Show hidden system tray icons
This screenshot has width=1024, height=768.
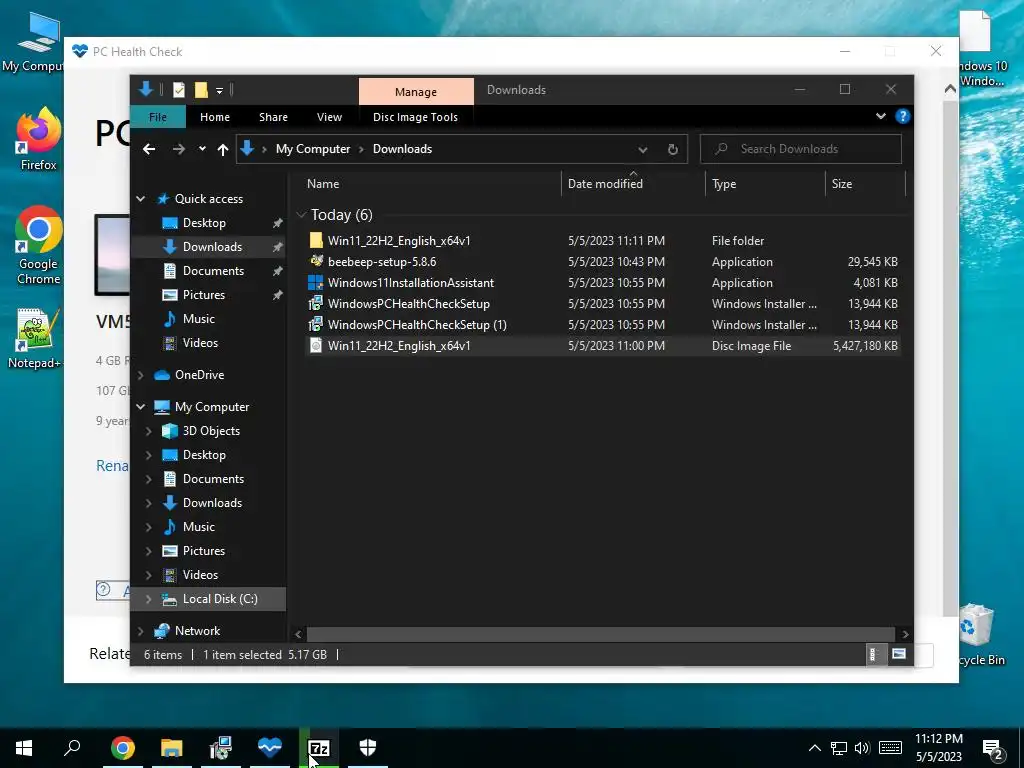point(814,748)
